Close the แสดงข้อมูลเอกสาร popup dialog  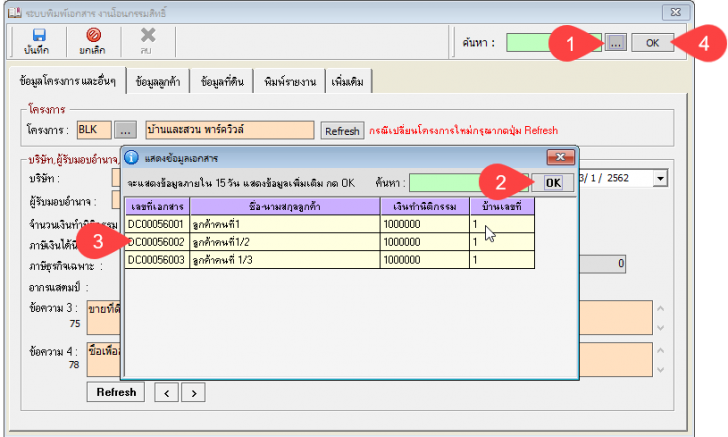point(556,157)
